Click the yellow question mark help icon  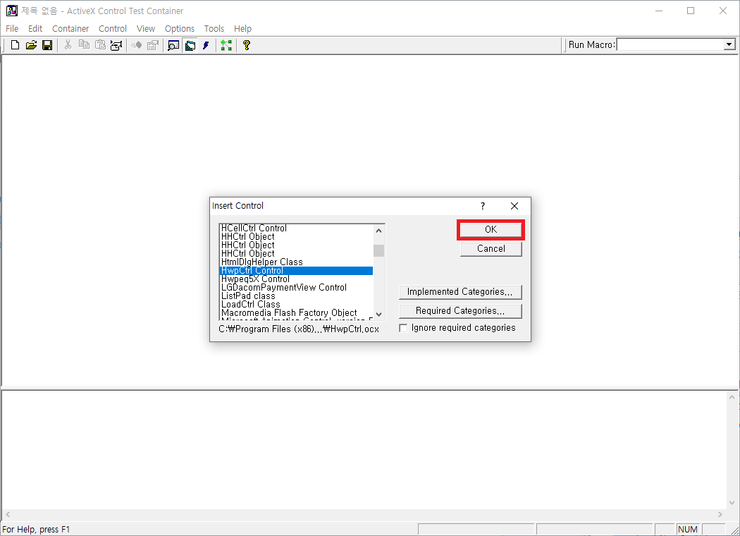click(246, 45)
